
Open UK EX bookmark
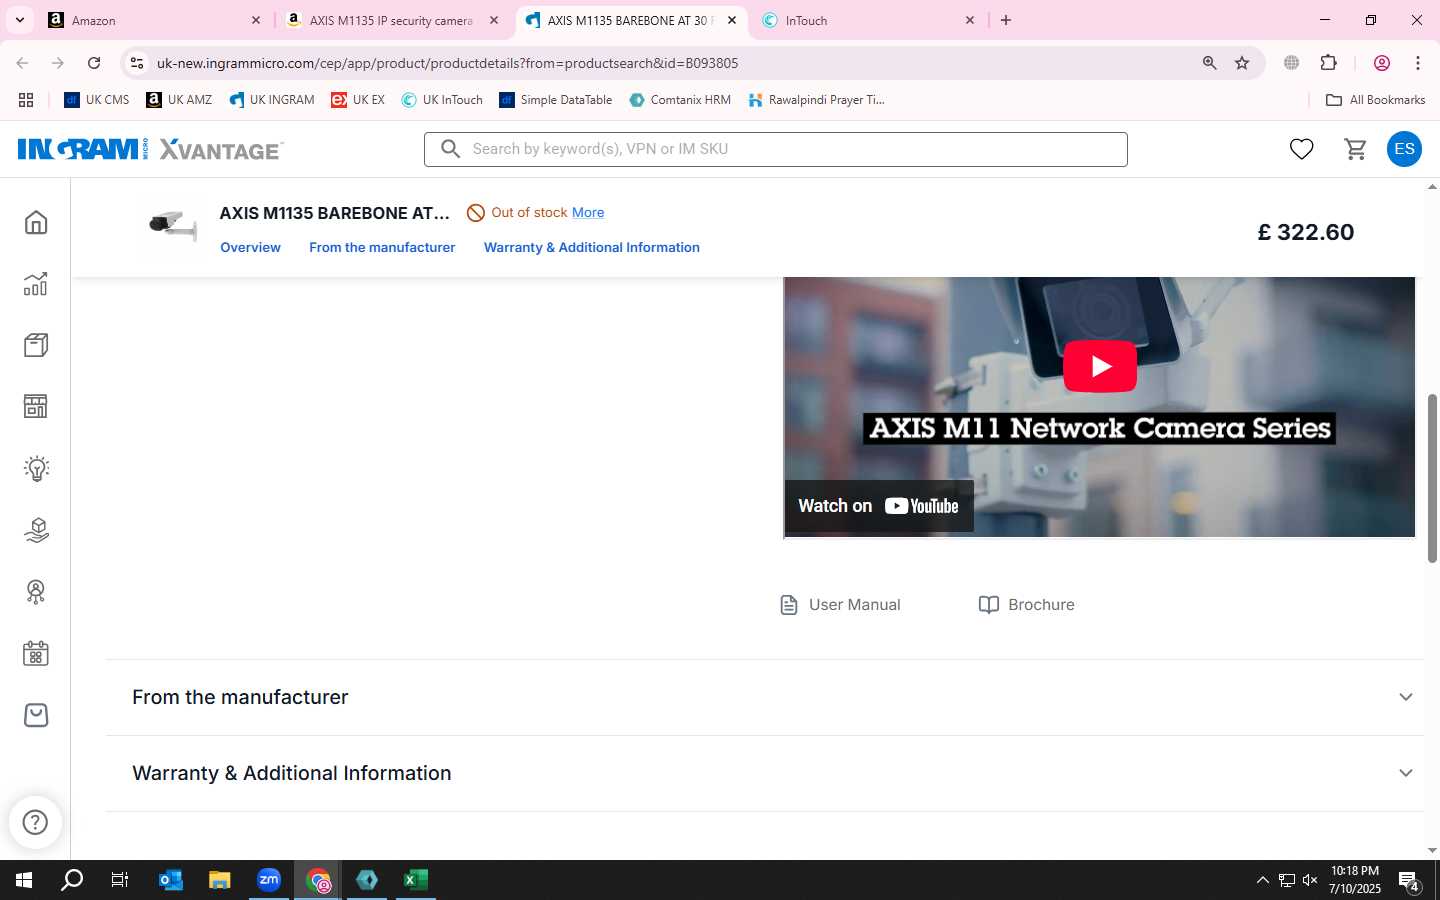[x=358, y=100]
